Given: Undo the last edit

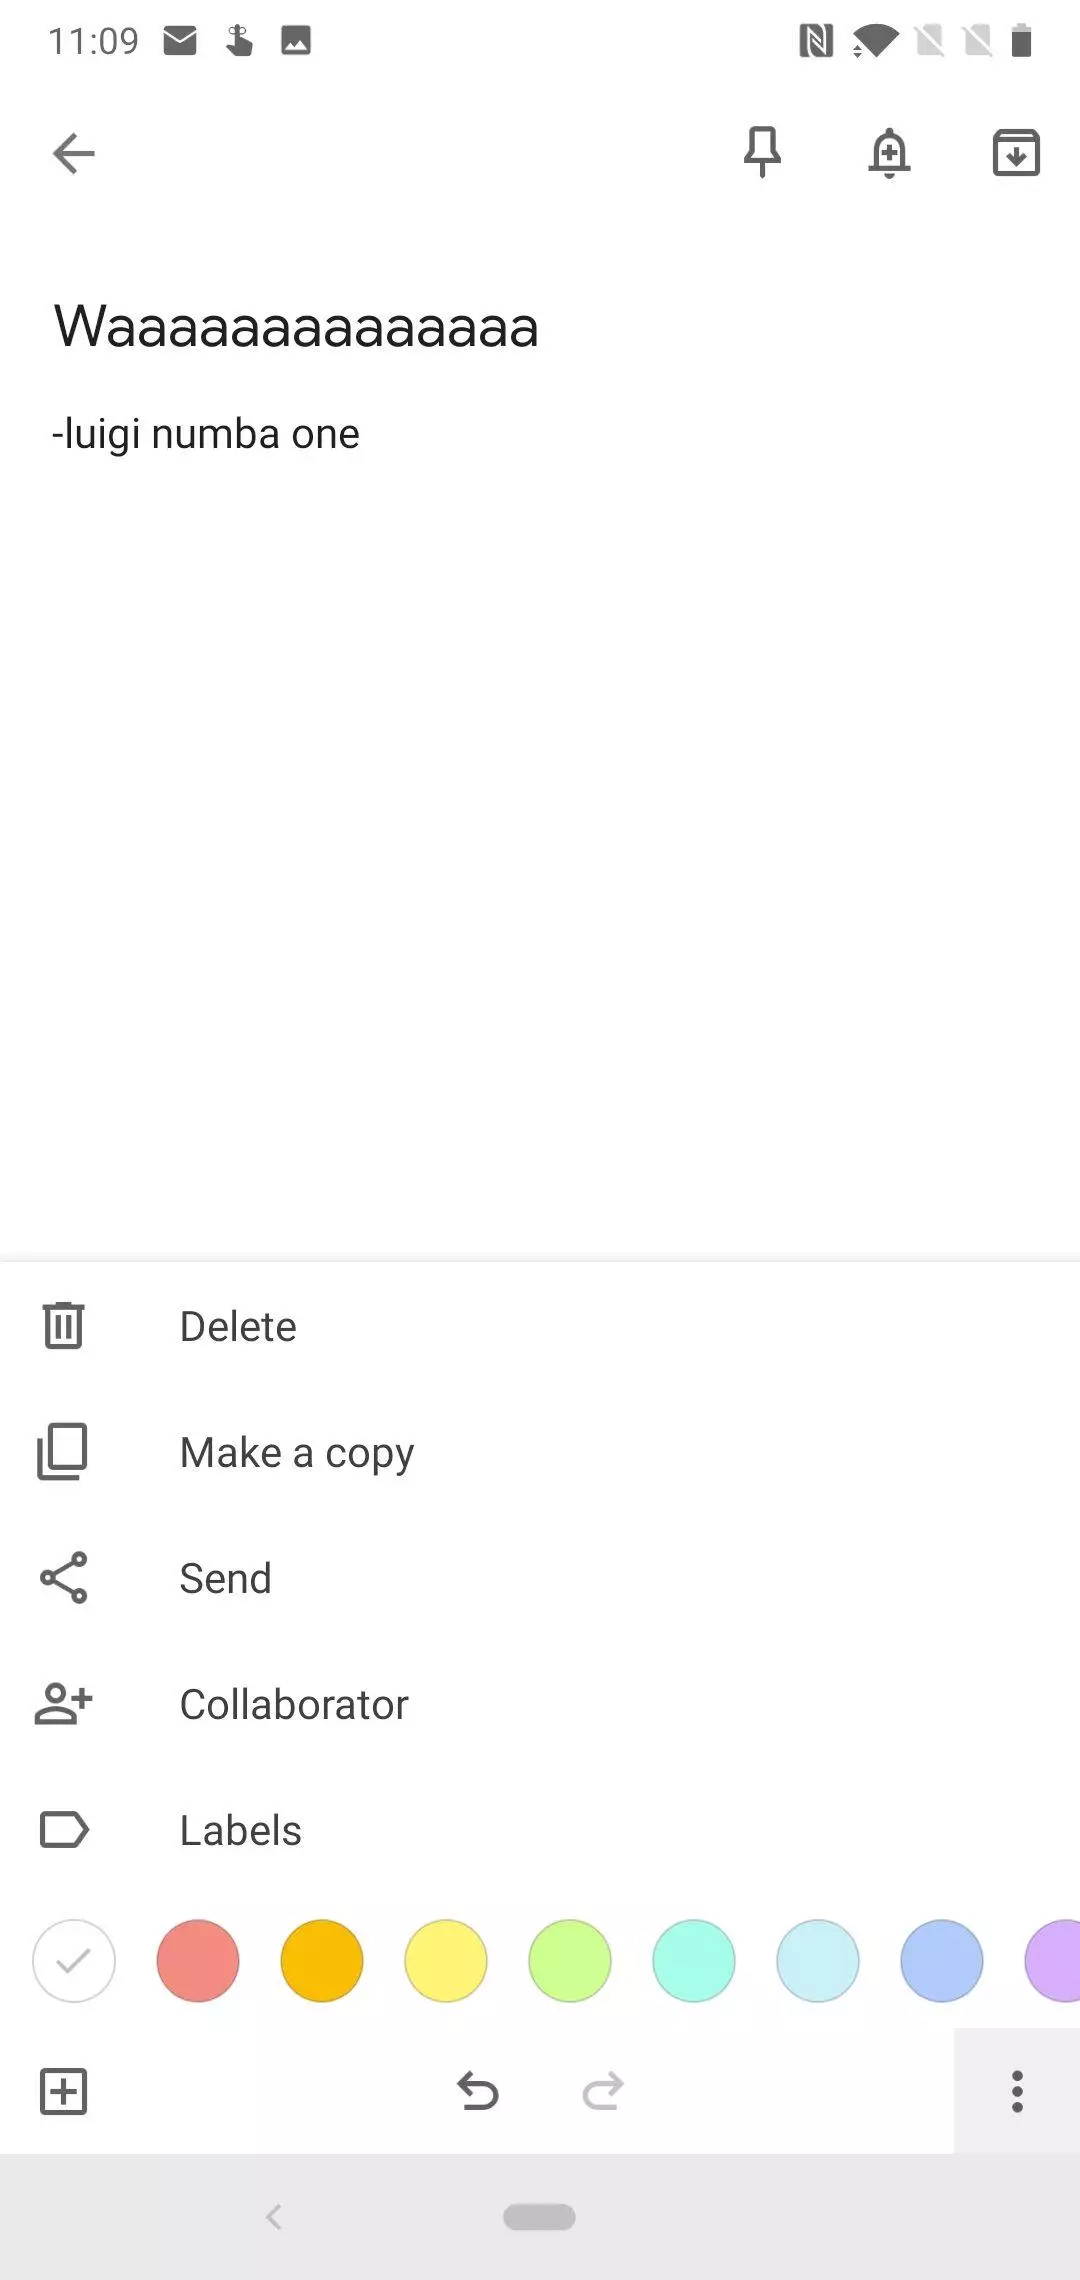Looking at the screenshot, I should coord(478,2091).
